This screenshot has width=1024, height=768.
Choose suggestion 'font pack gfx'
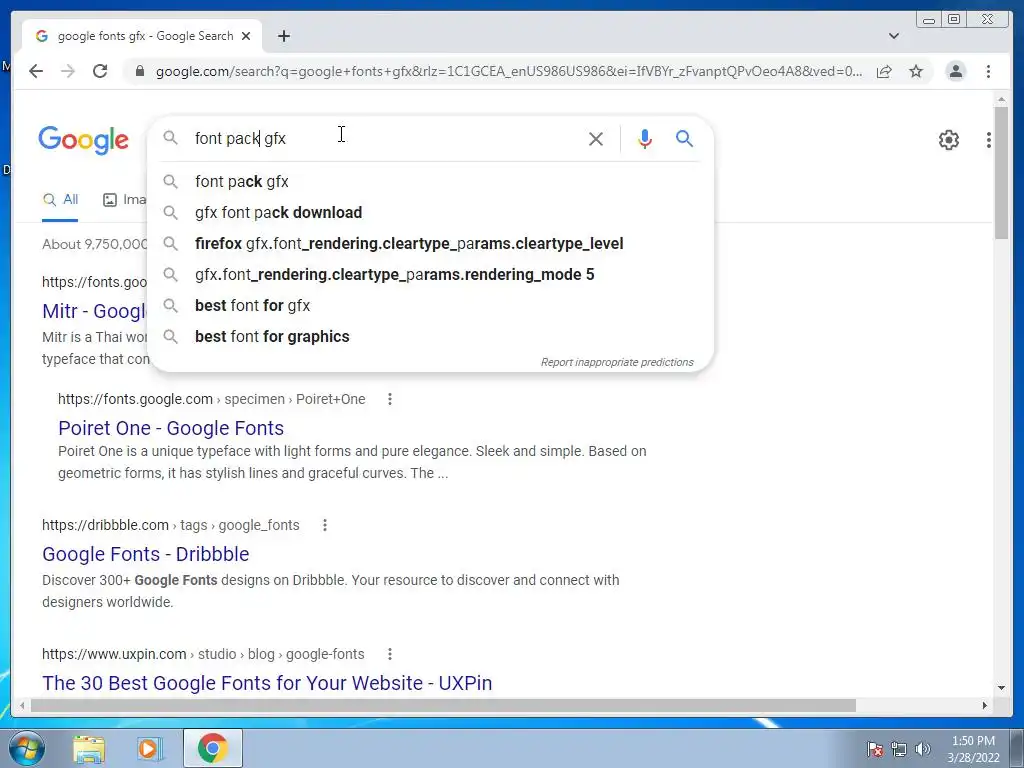431,182
